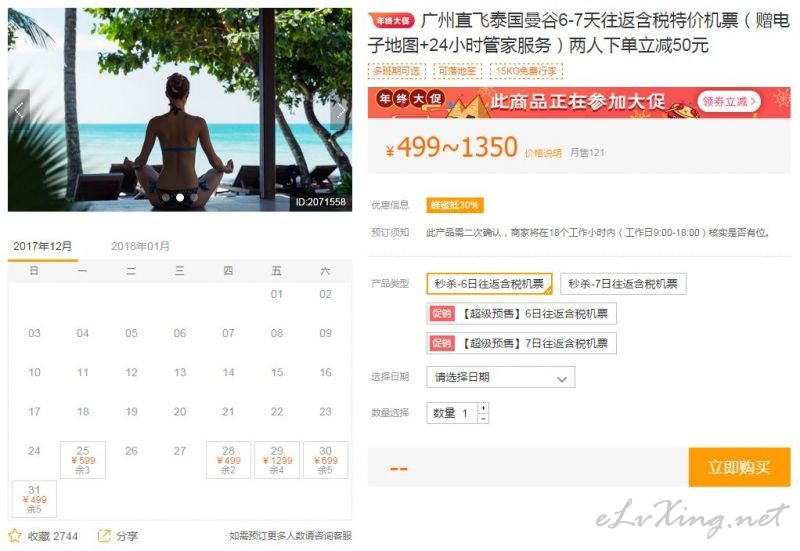Select the first carousel dot indicator

tap(165, 197)
